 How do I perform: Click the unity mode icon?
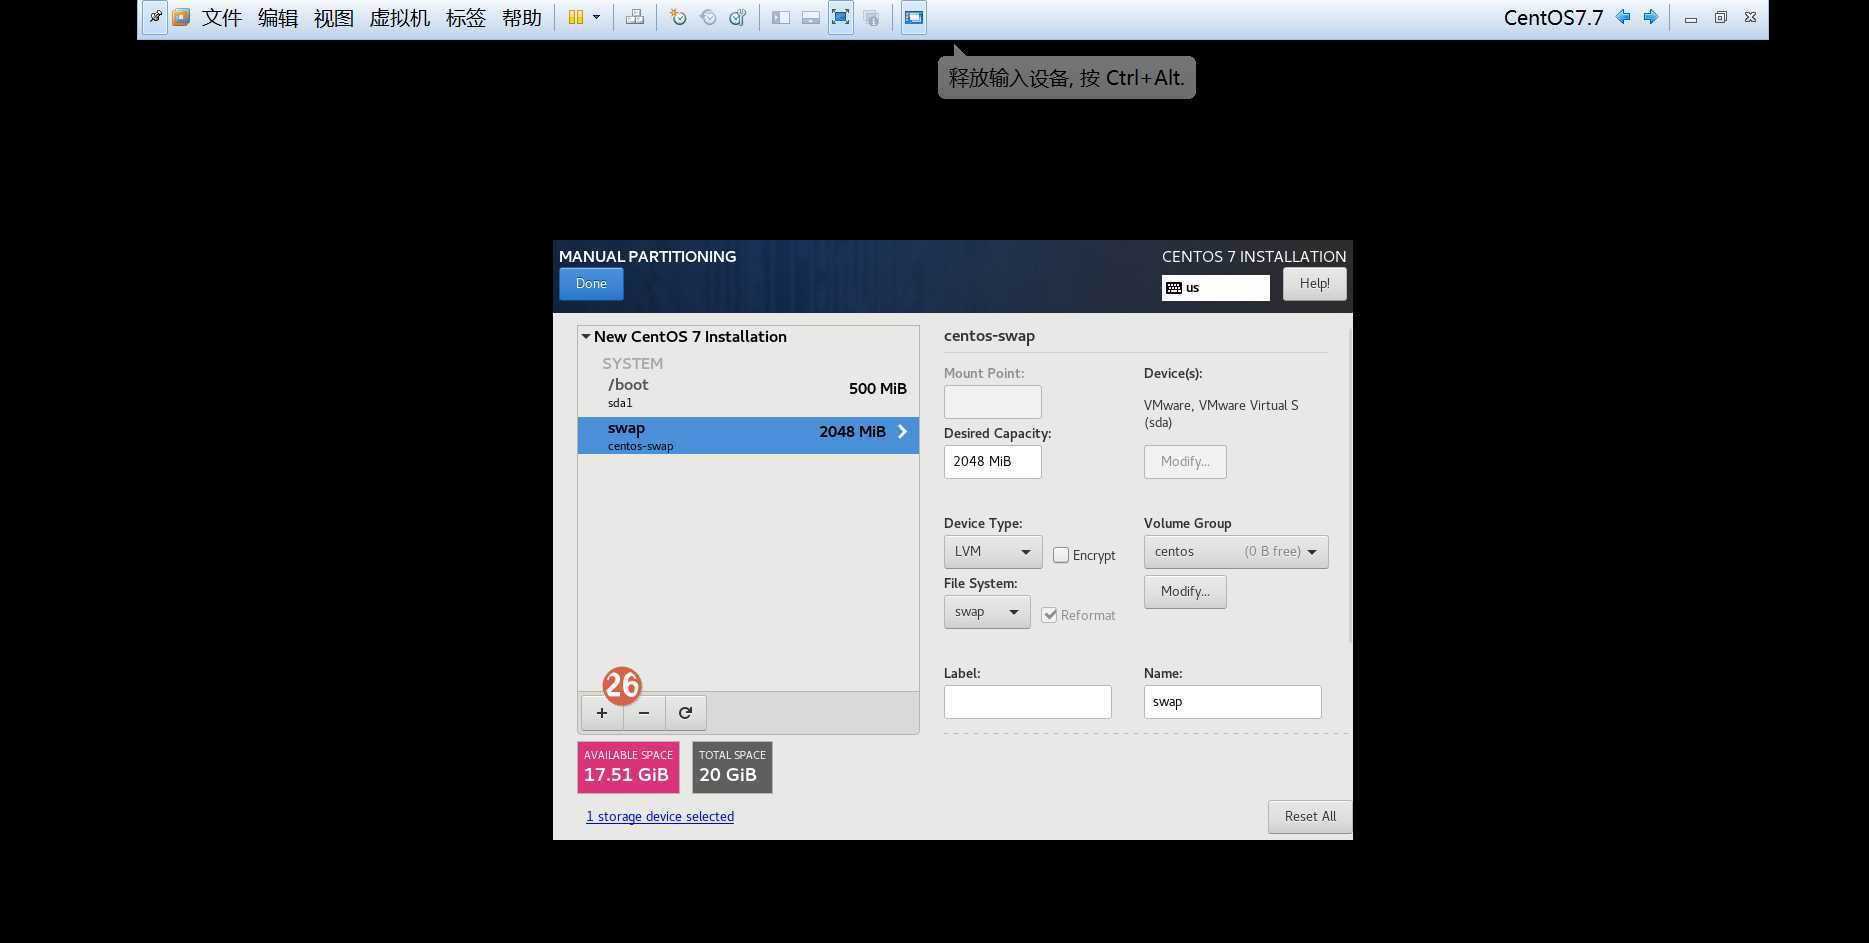click(871, 17)
